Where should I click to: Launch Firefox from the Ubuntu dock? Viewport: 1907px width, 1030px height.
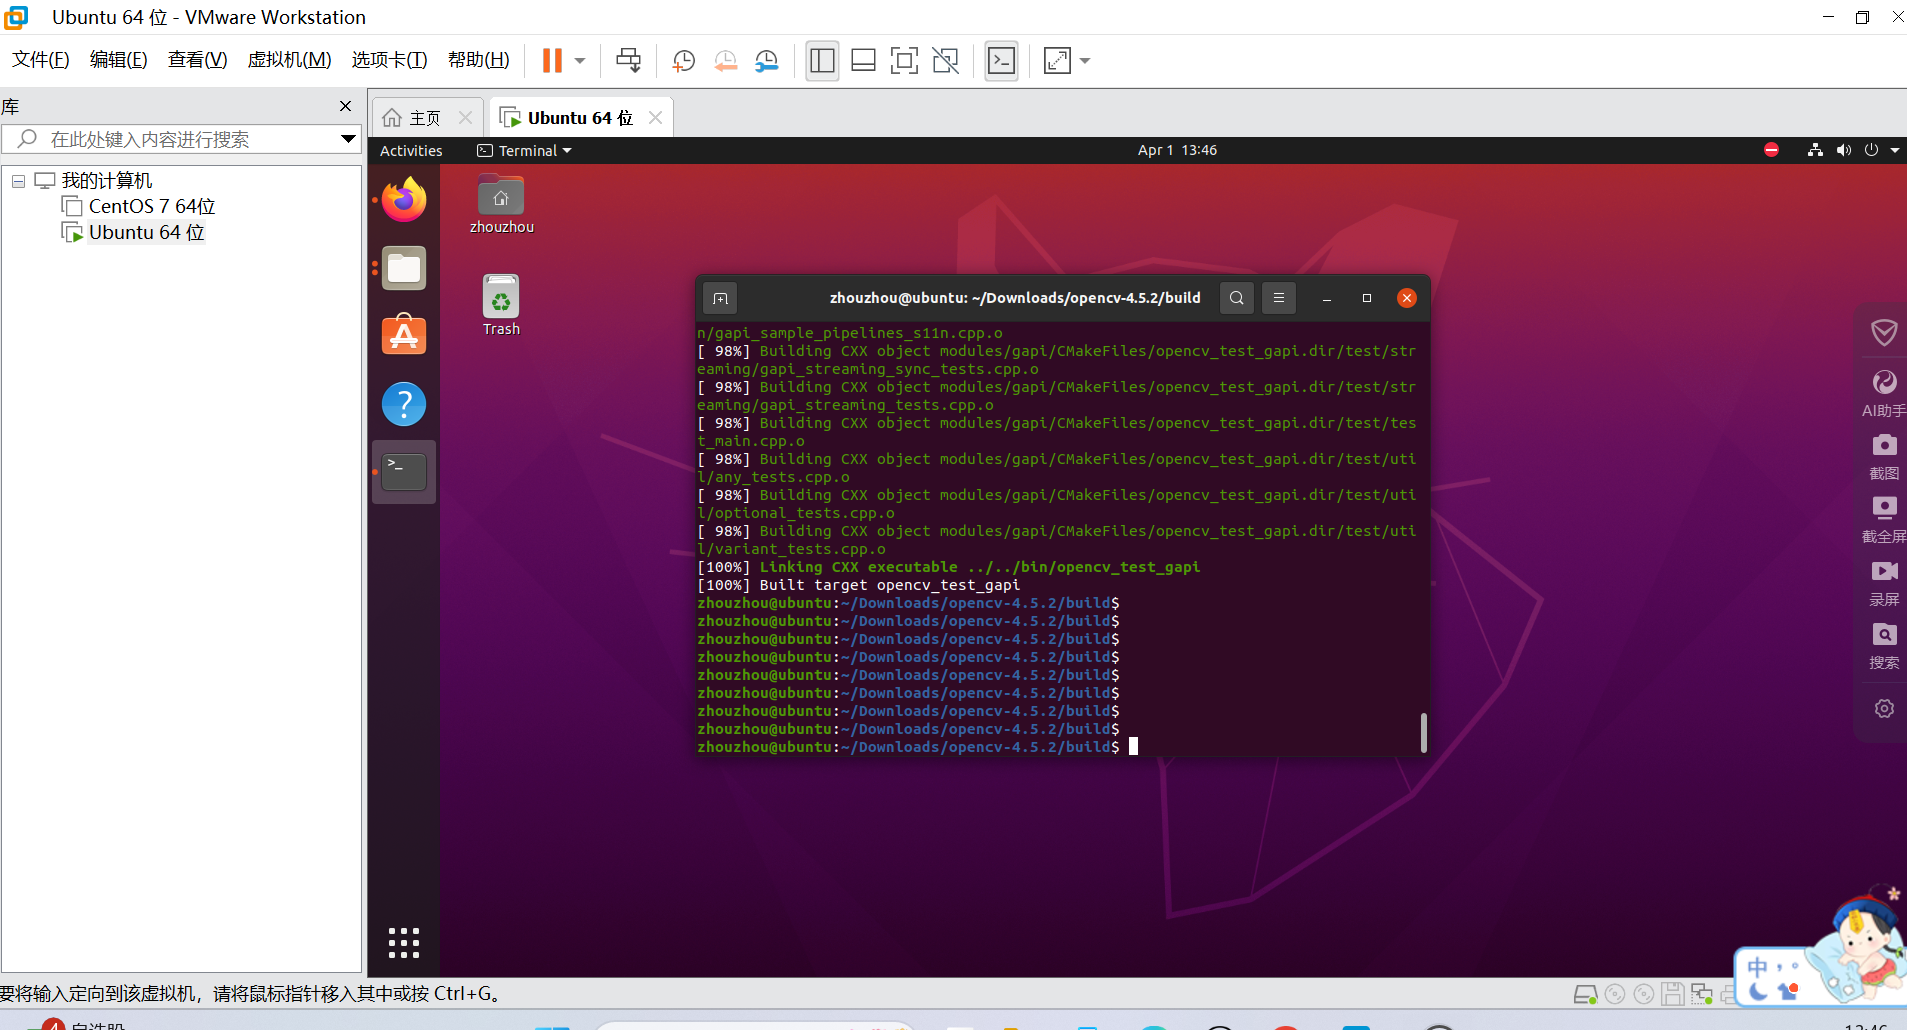(x=403, y=199)
